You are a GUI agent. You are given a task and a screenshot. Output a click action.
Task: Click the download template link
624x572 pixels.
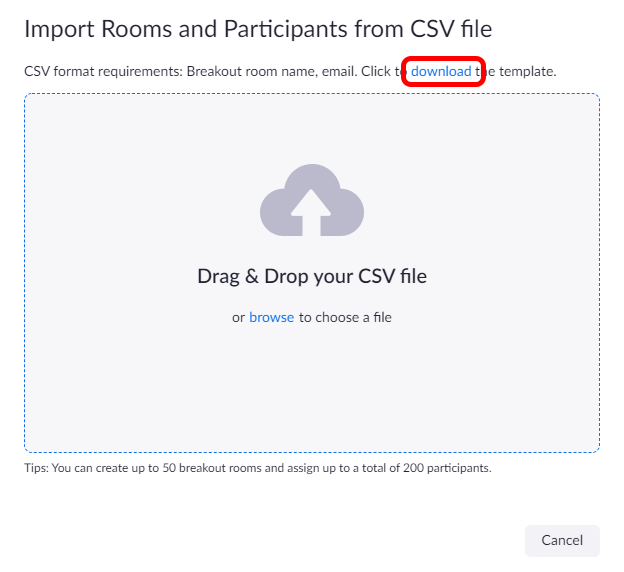(x=441, y=72)
